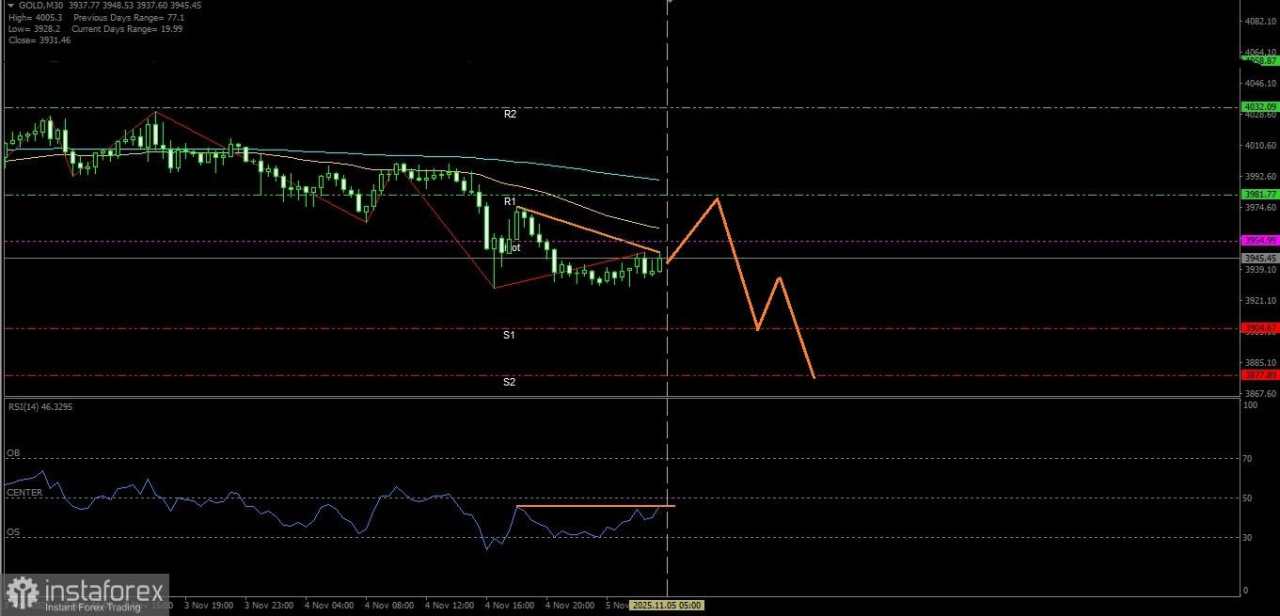Screen dimensions: 1280x616
Task: Click the instaforex gear logo icon
Action: (22, 591)
